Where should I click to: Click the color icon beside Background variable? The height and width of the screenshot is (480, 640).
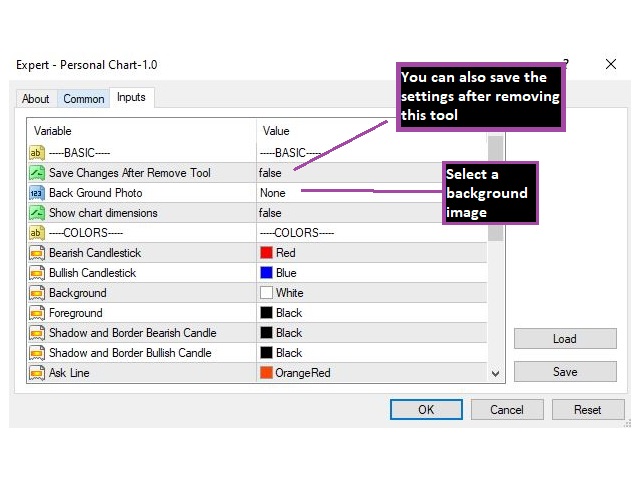(x=37, y=293)
